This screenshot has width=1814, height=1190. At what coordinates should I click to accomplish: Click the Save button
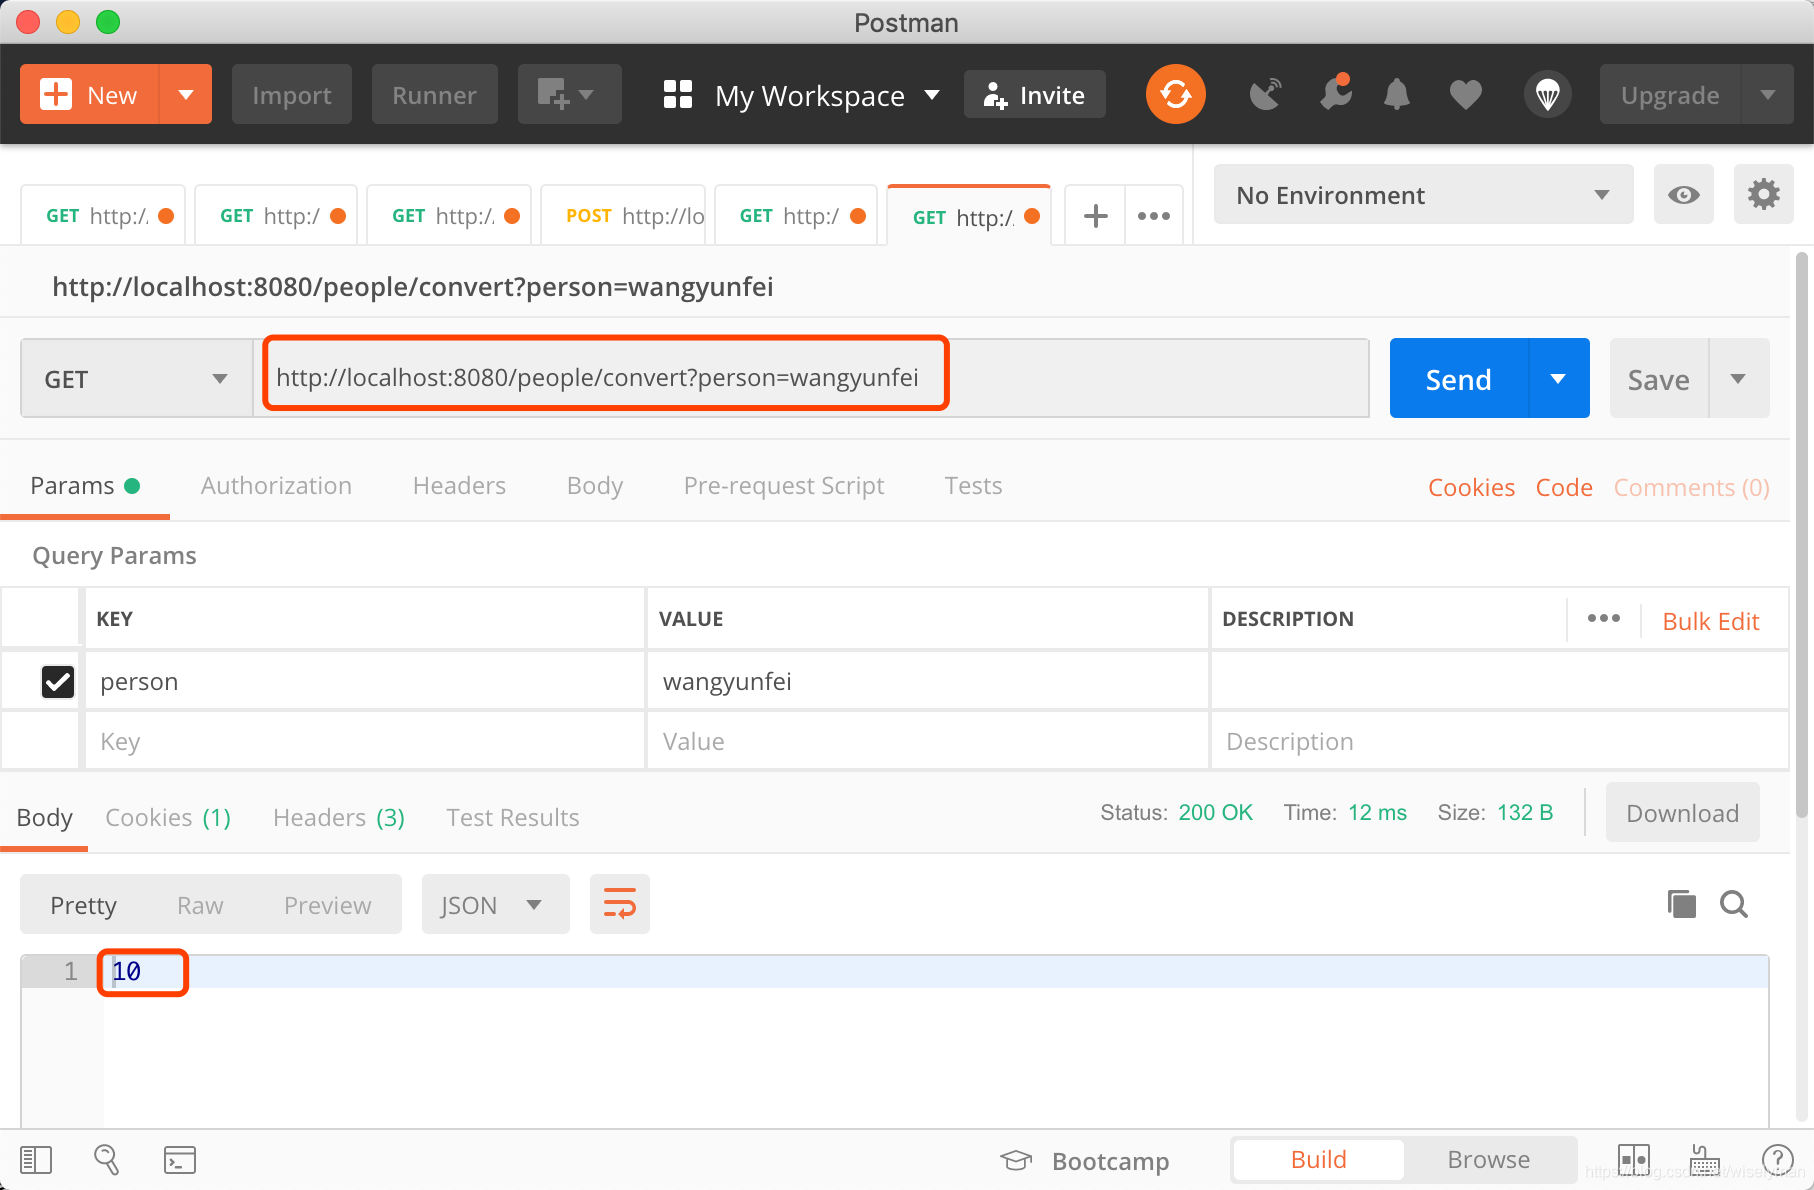tap(1659, 378)
